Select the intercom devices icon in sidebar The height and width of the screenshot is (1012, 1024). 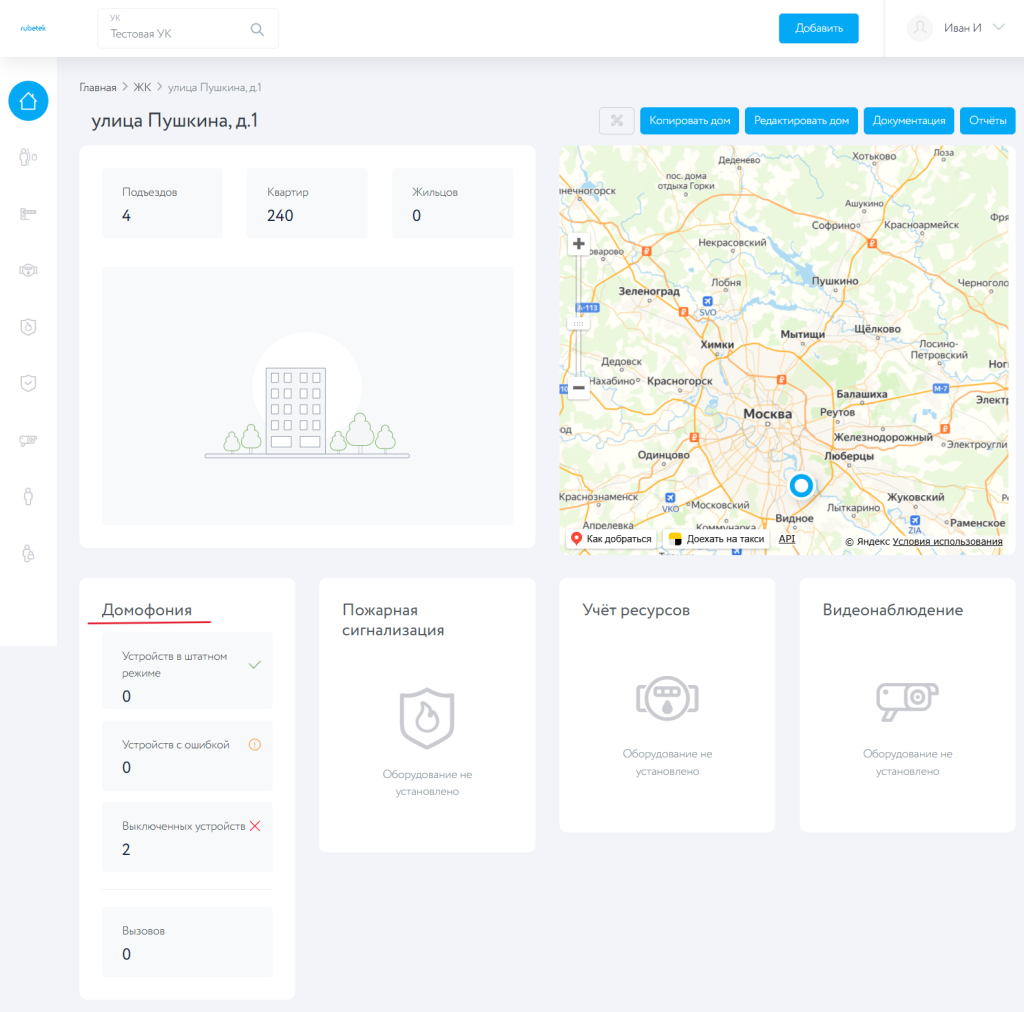pos(28,157)
